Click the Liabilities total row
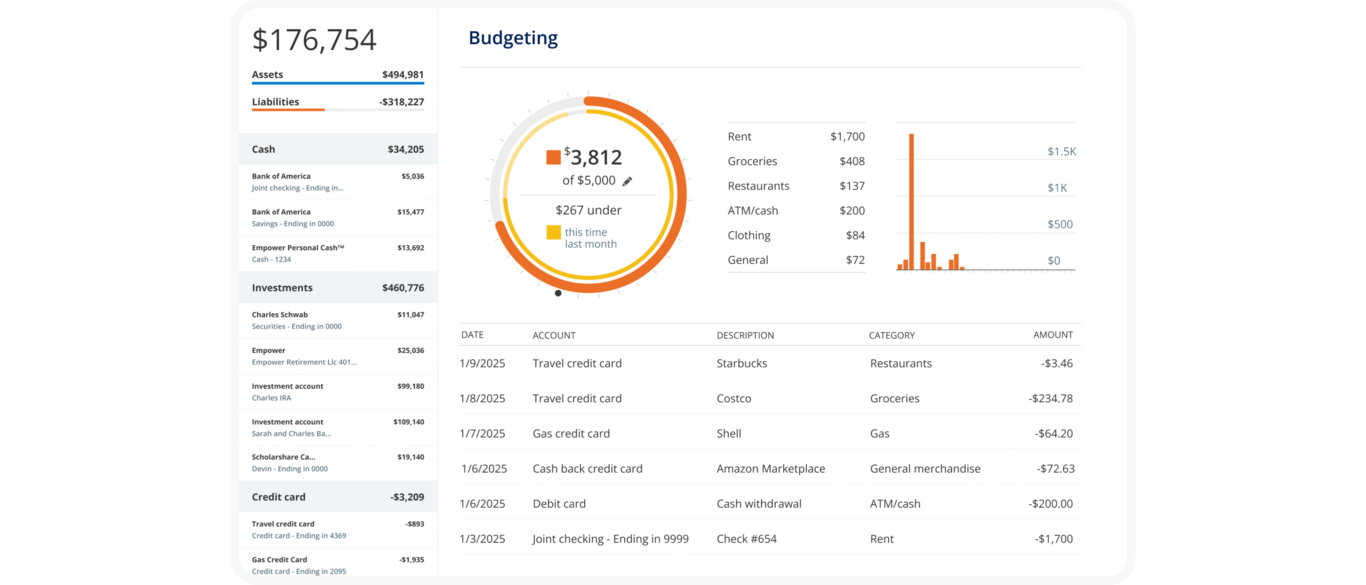Viewport: 1366px width, 585px height. tap(337, 102)
